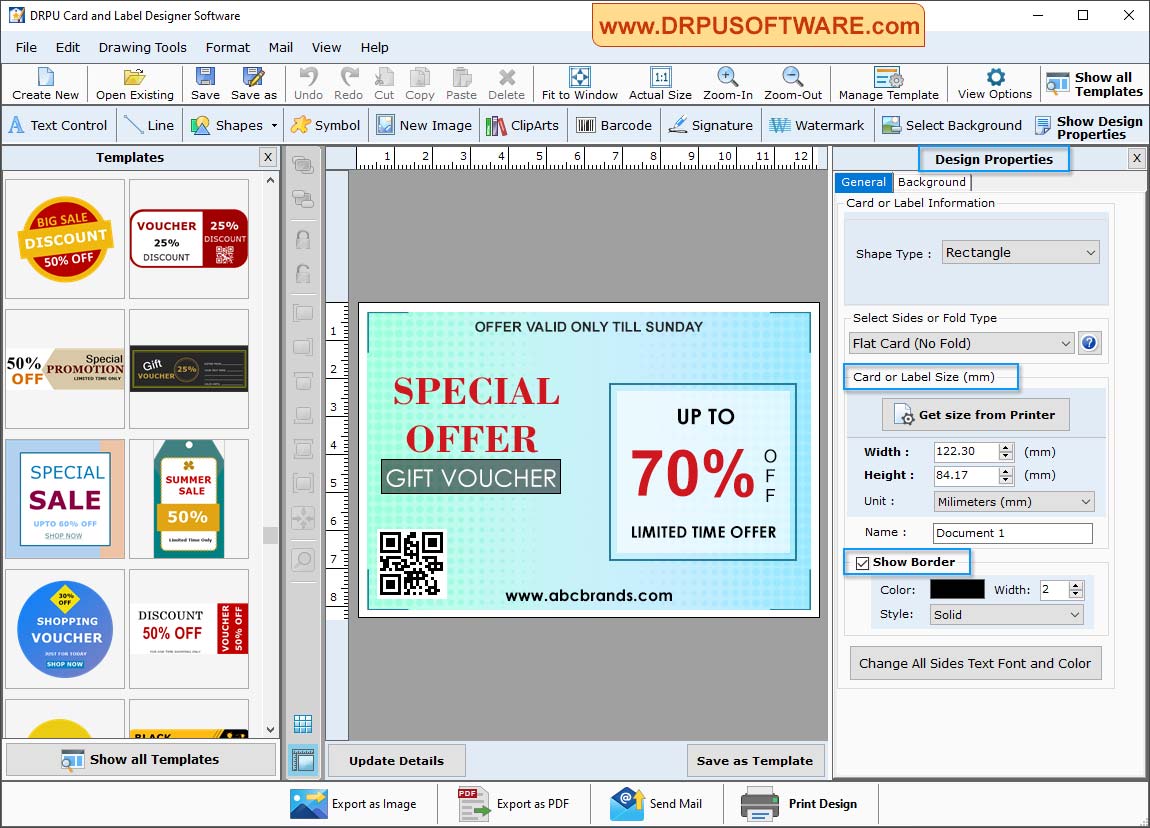Switch to the Background tab
The width and height of the screenshot is (1150, 828).
pyautogui.click(x=931, y=182)
